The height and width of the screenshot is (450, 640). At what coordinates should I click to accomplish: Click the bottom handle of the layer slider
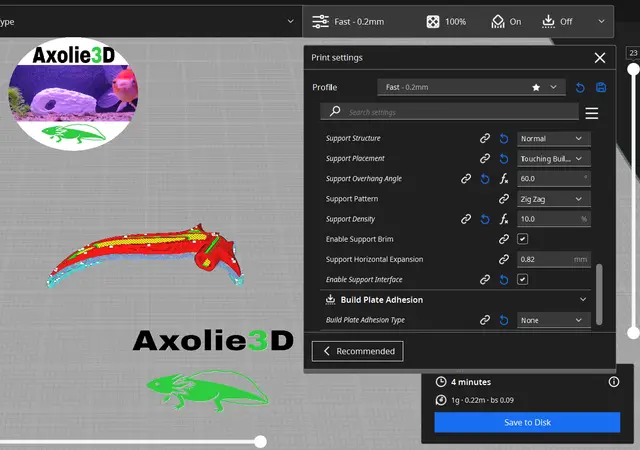click(633, 333)
